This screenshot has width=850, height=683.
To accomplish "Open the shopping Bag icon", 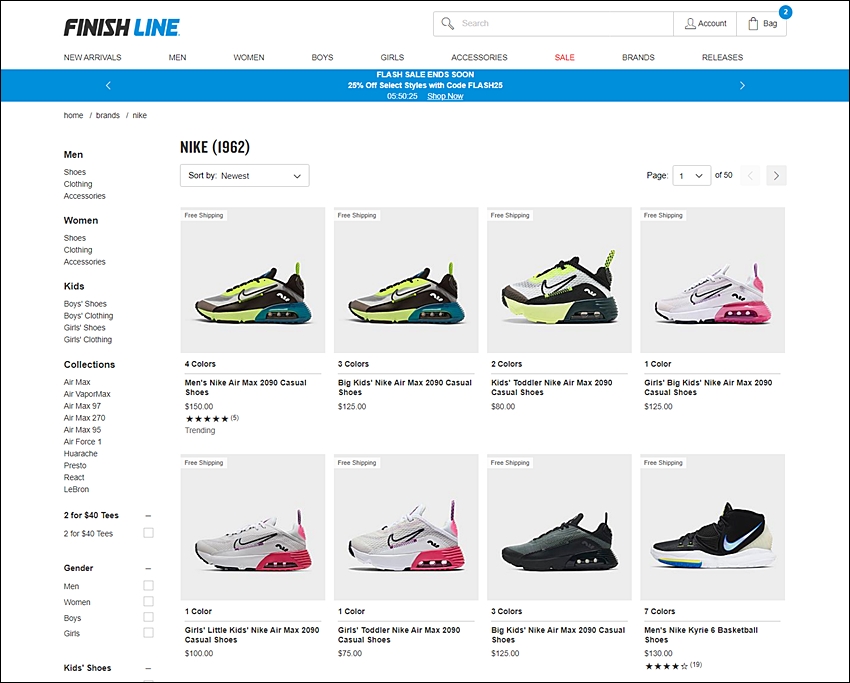I will pos(753,23).
